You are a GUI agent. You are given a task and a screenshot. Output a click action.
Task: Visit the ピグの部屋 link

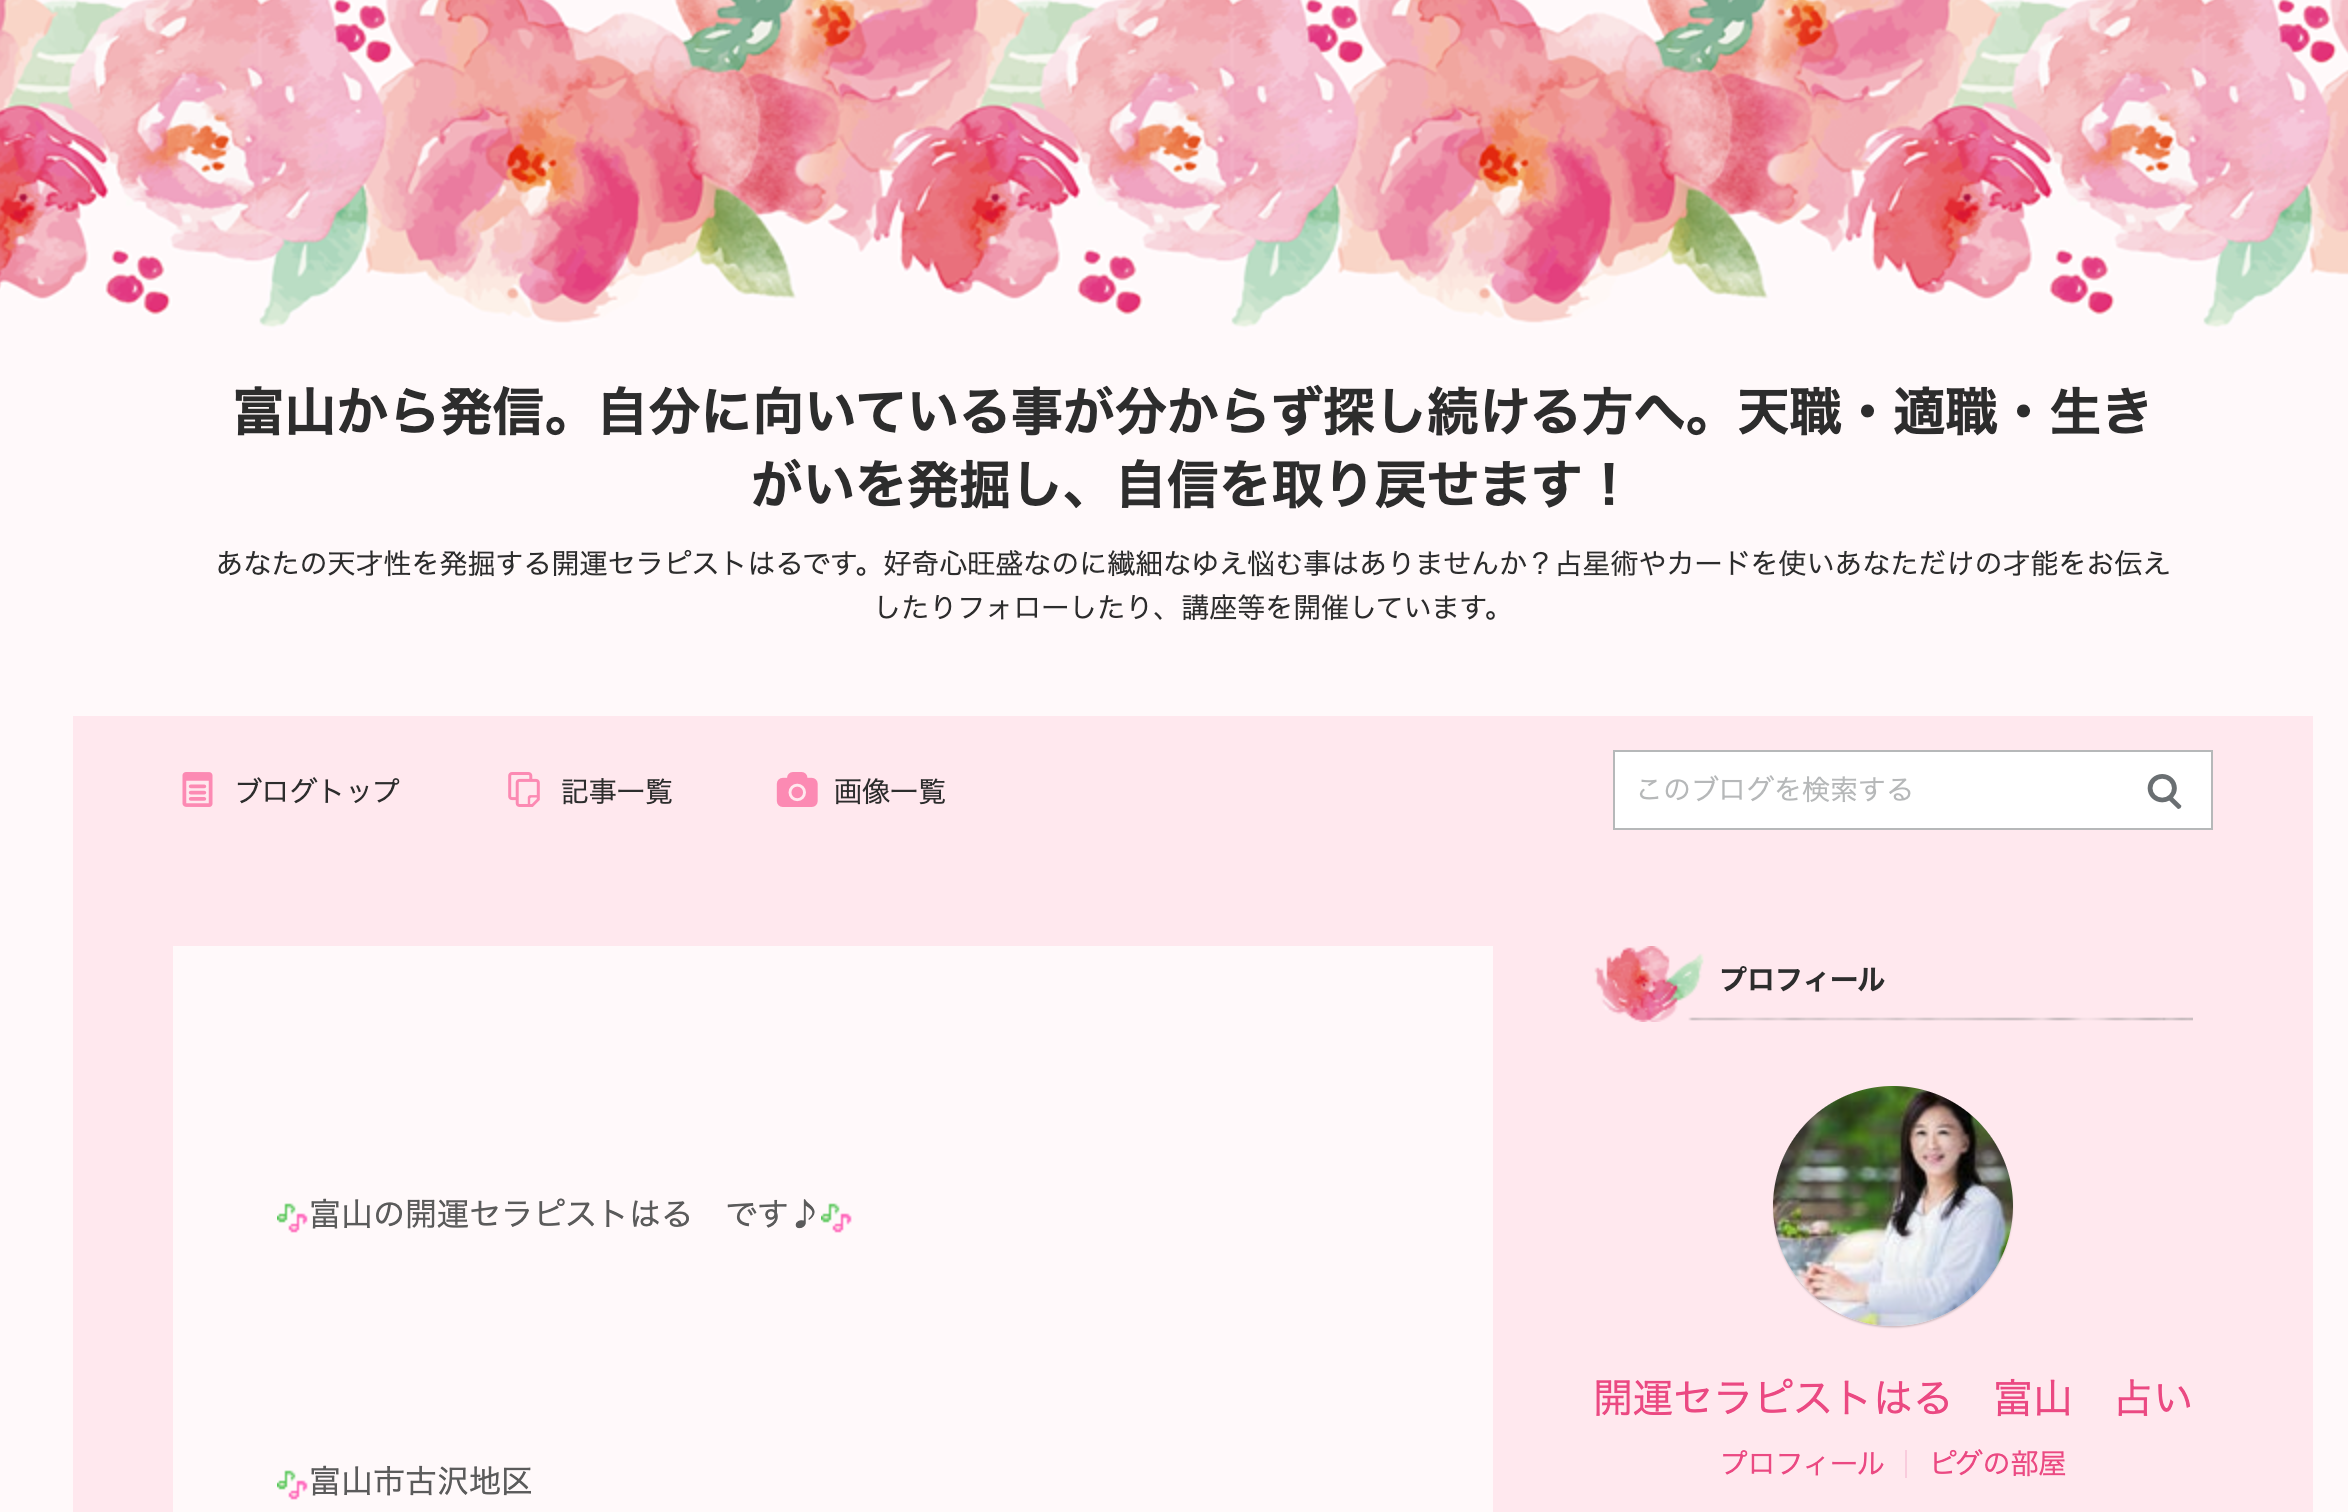pyautogui.click(x=1997, y=1463)
